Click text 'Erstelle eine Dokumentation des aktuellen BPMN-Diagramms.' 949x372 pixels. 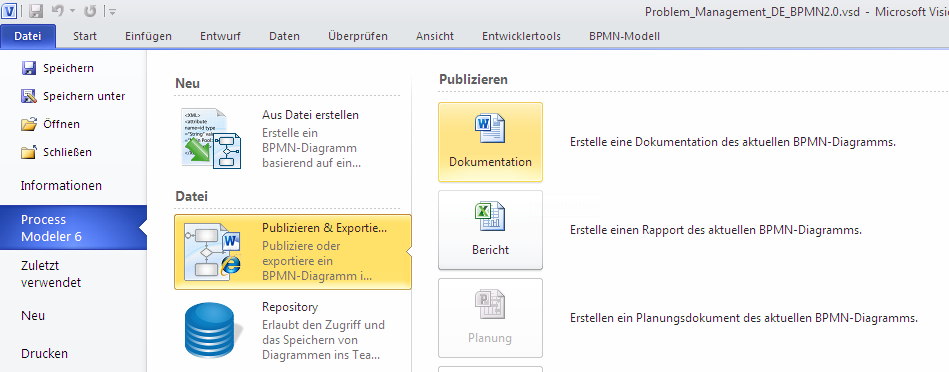pyautogui.click(x=733, y=142)
